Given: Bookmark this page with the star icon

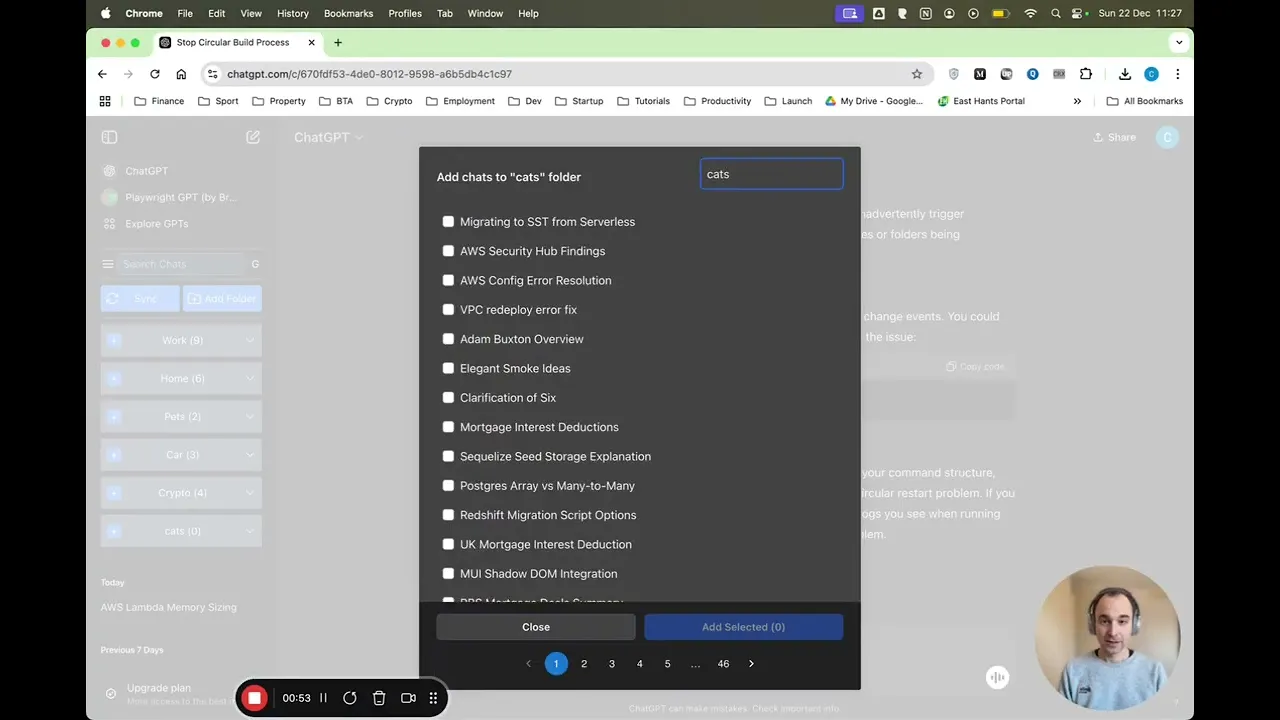Looking at the screenshot, I should click(917, 74).
